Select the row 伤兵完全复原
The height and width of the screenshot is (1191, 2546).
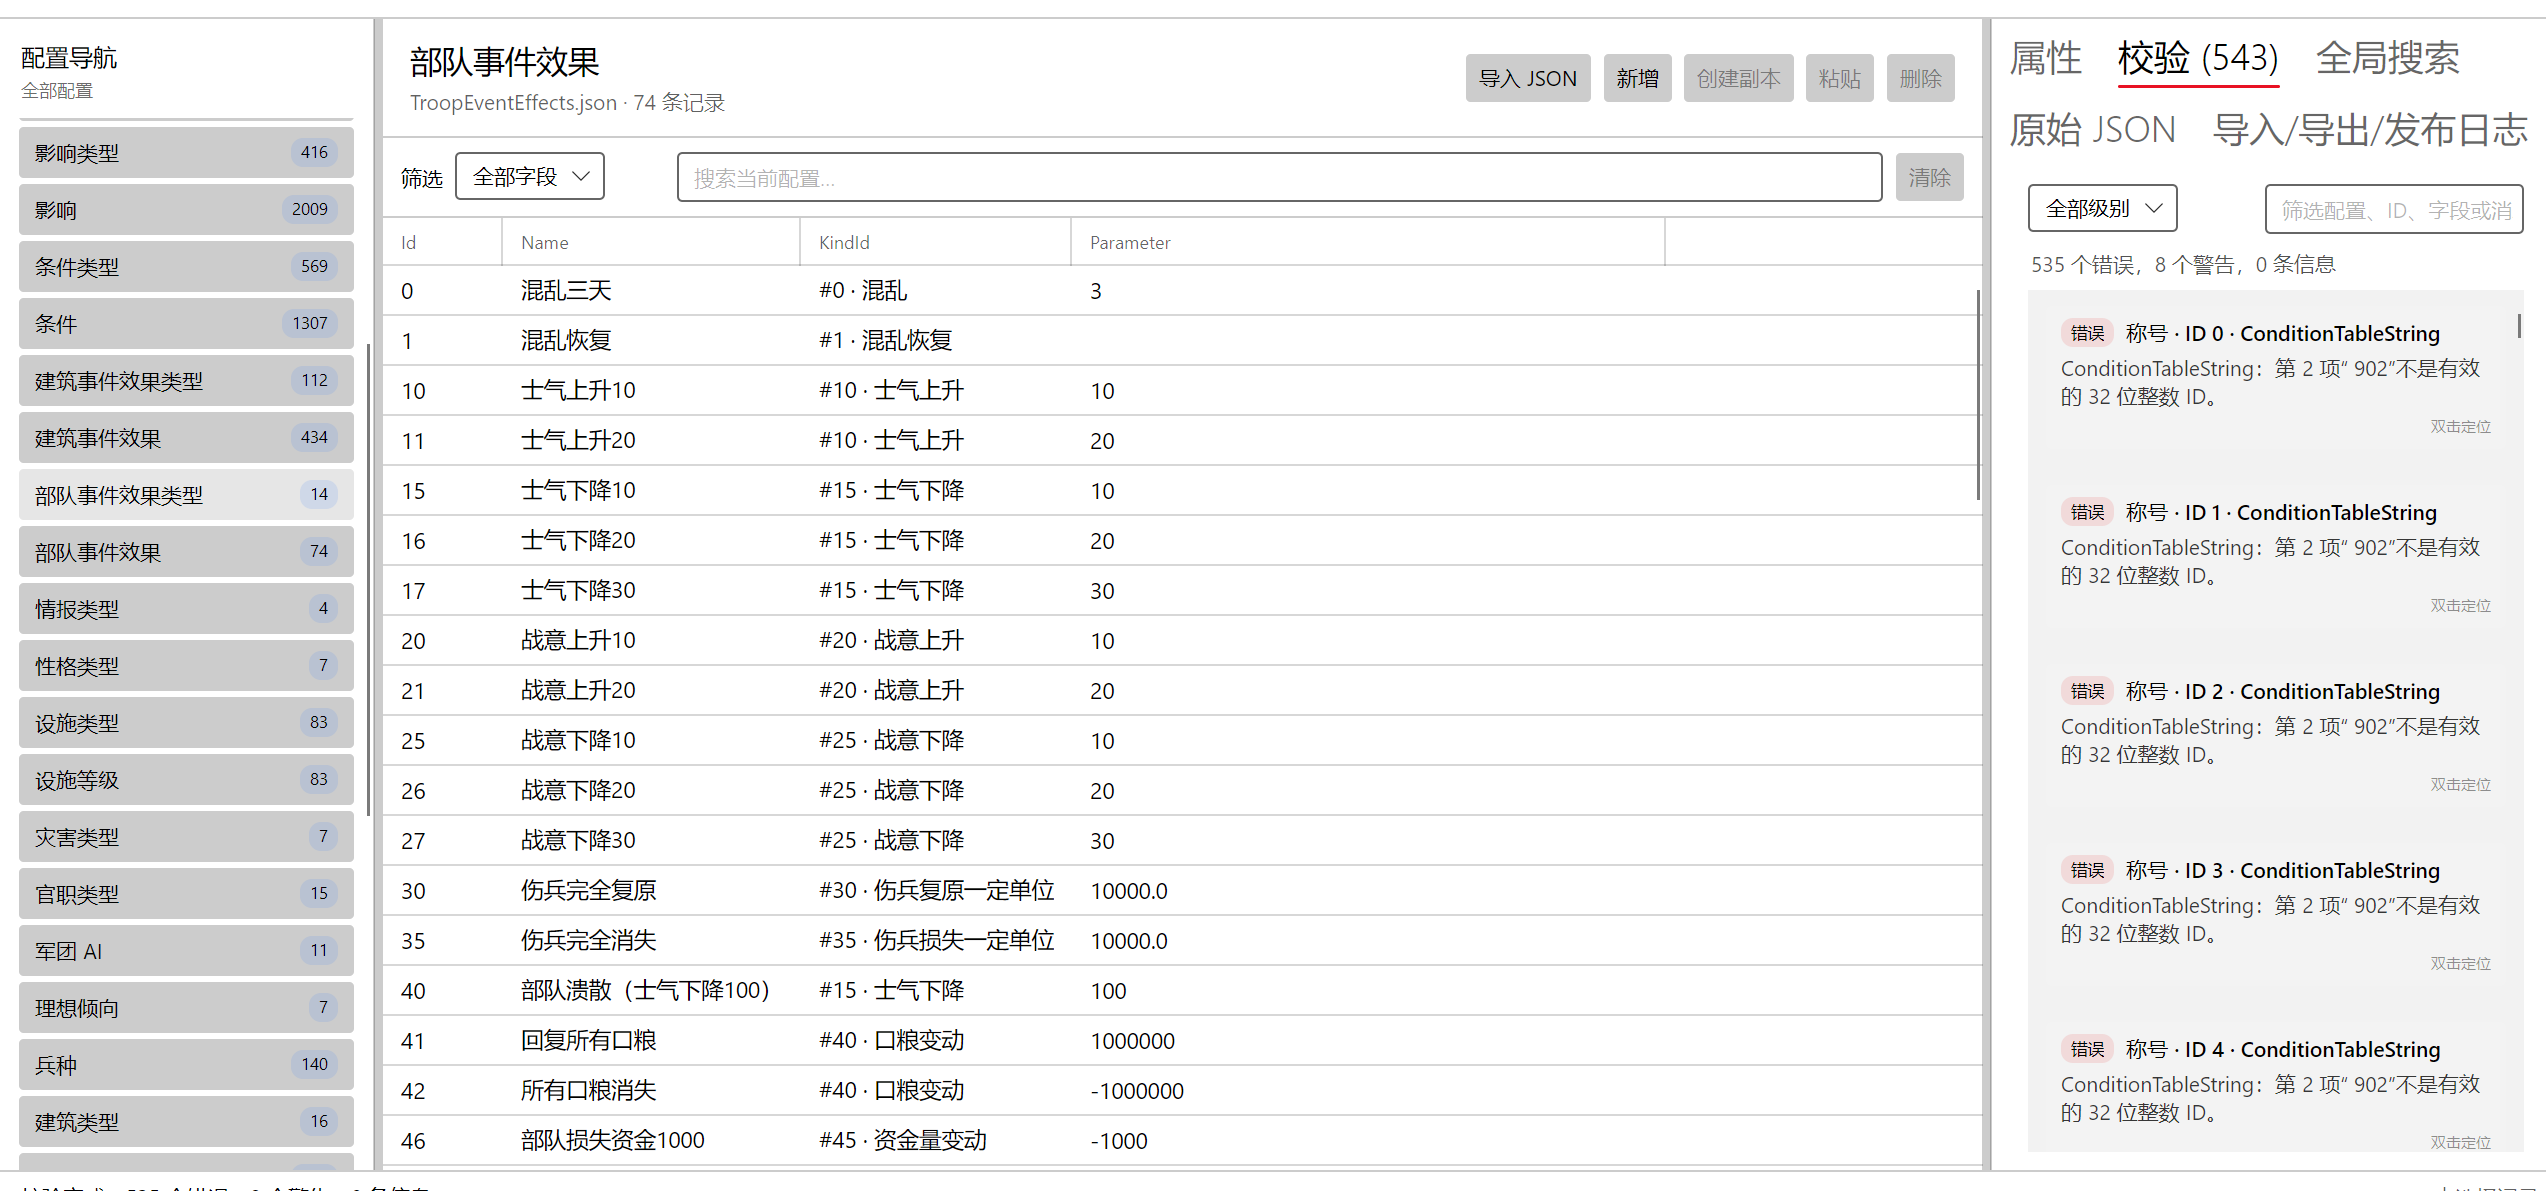[1180, 891]
